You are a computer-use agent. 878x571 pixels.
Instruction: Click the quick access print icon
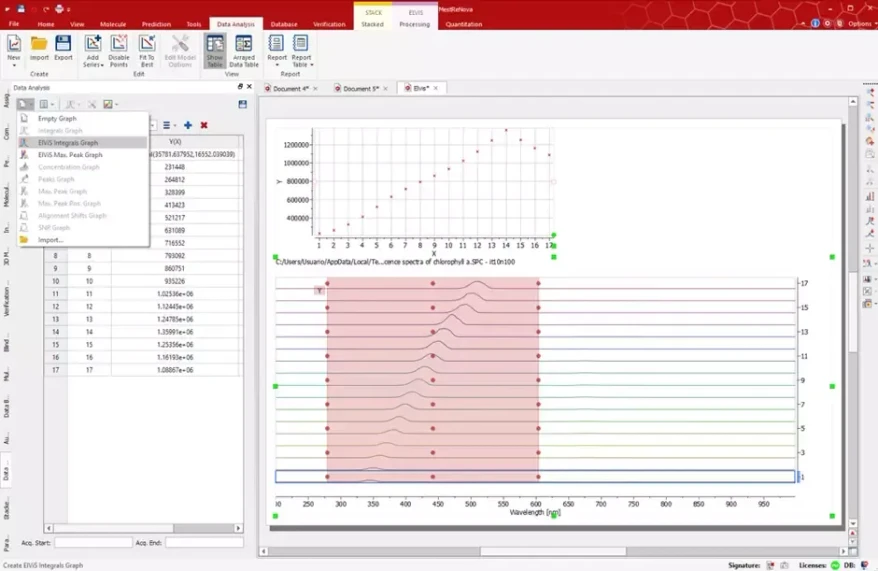(x=59, y=9)
